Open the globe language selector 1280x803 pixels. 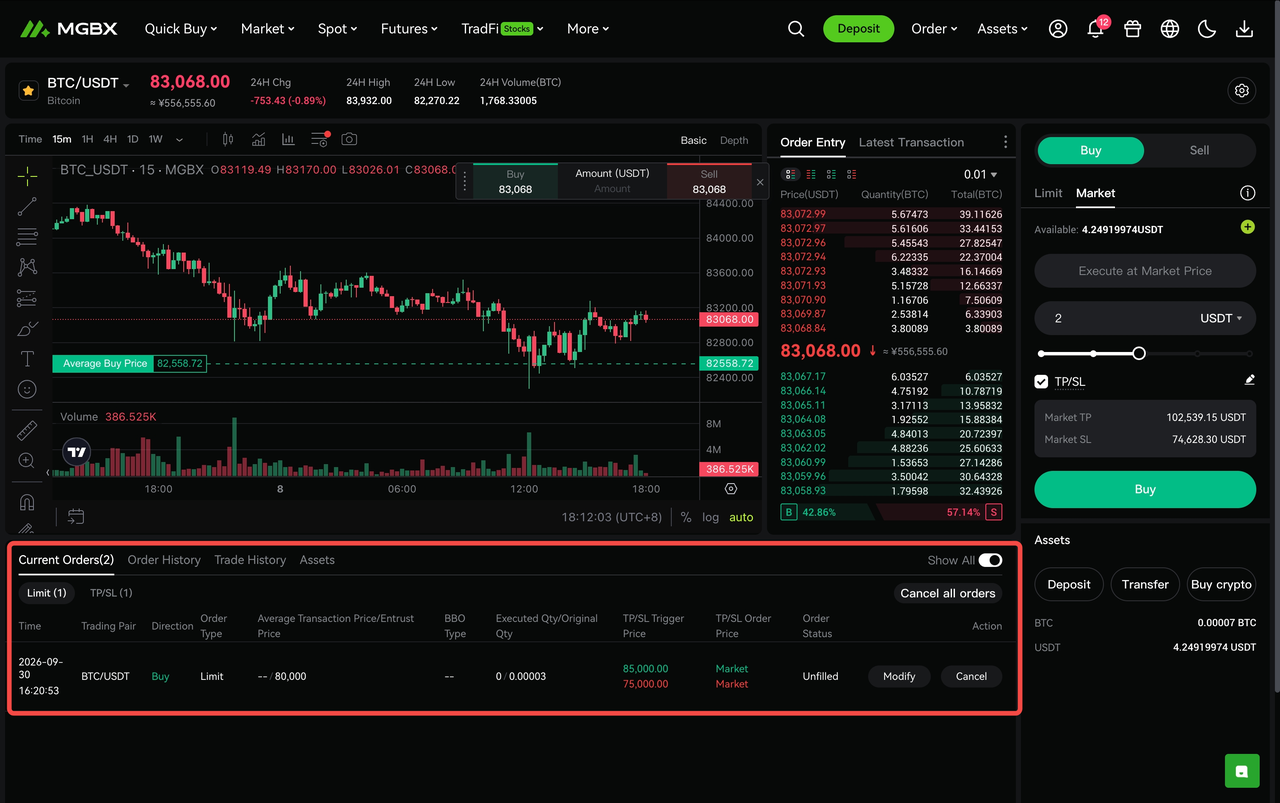[x=1170, y=29]
